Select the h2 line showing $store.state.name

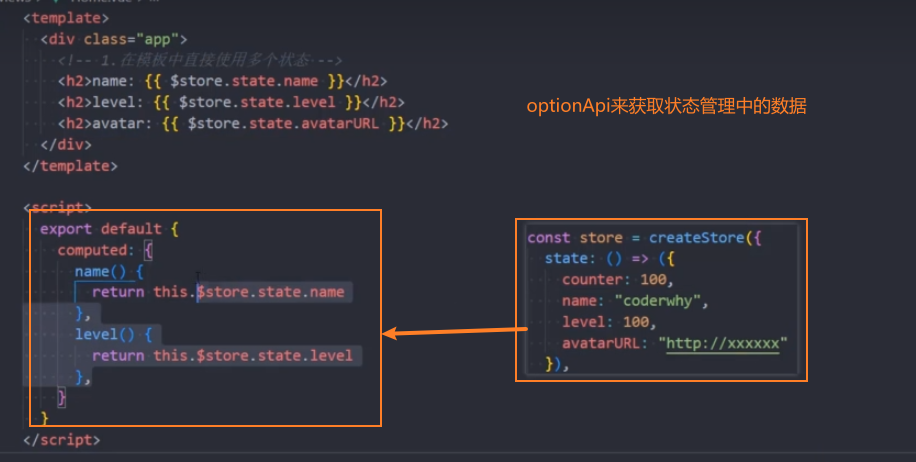pyautogui.click(x=223, y=81)
